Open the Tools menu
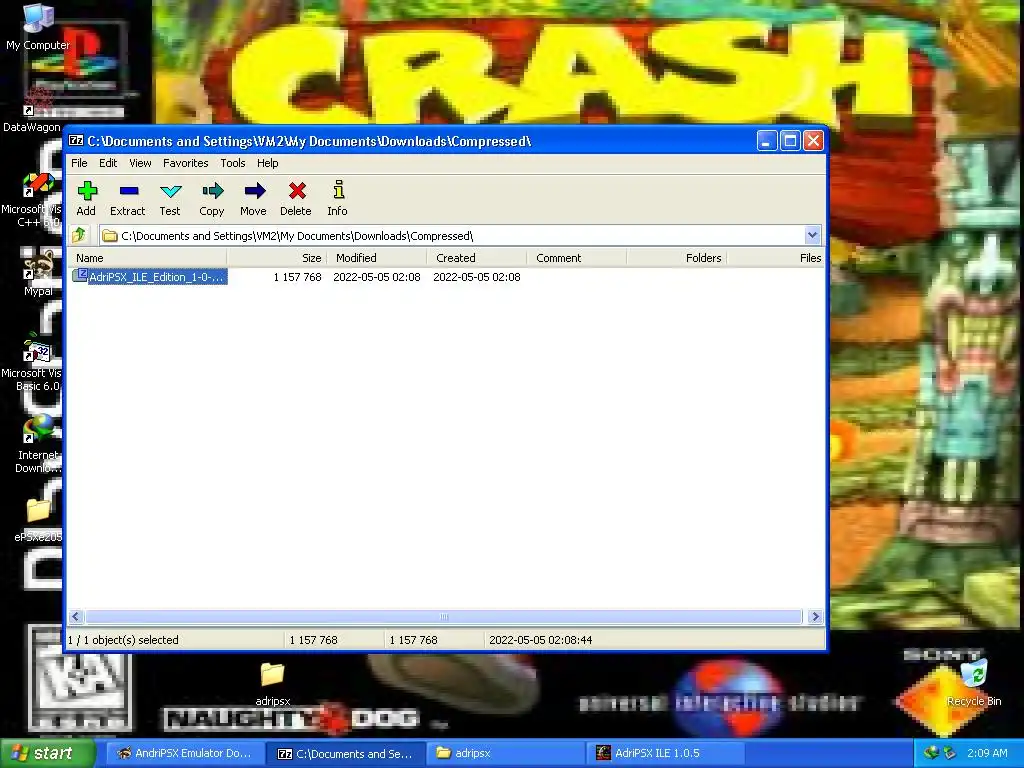Viewport: 1024px width, 768px height. (232, 163)
